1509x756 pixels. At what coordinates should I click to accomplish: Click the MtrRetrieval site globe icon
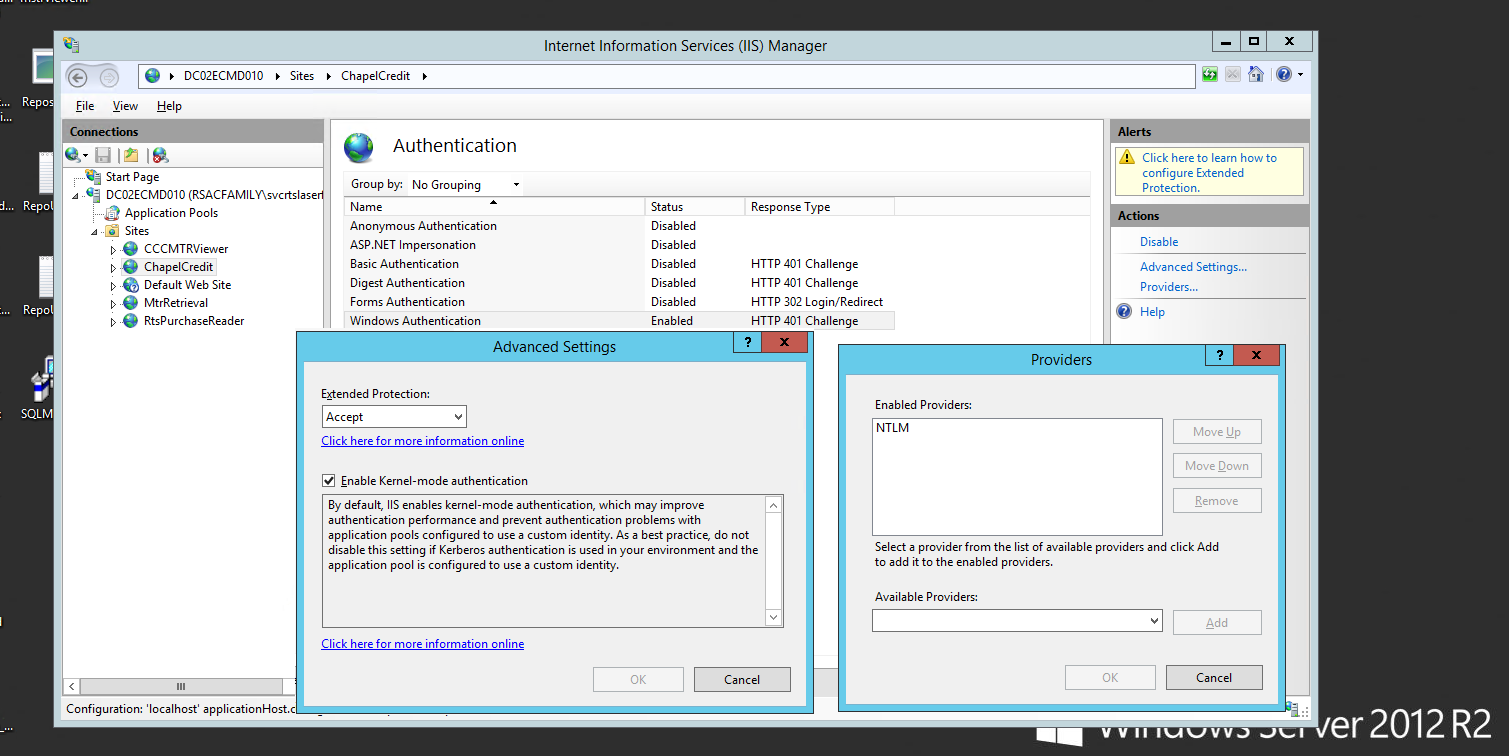(131, 303)
